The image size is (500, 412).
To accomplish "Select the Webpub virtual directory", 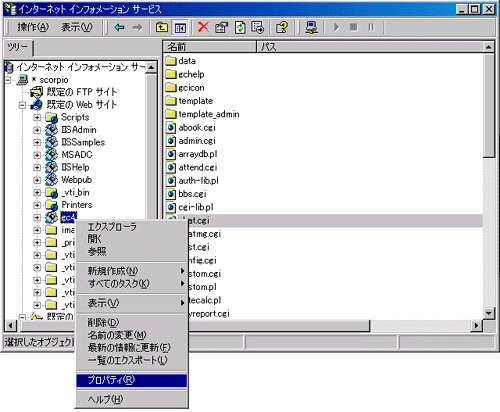I will [x=76, y=180].
